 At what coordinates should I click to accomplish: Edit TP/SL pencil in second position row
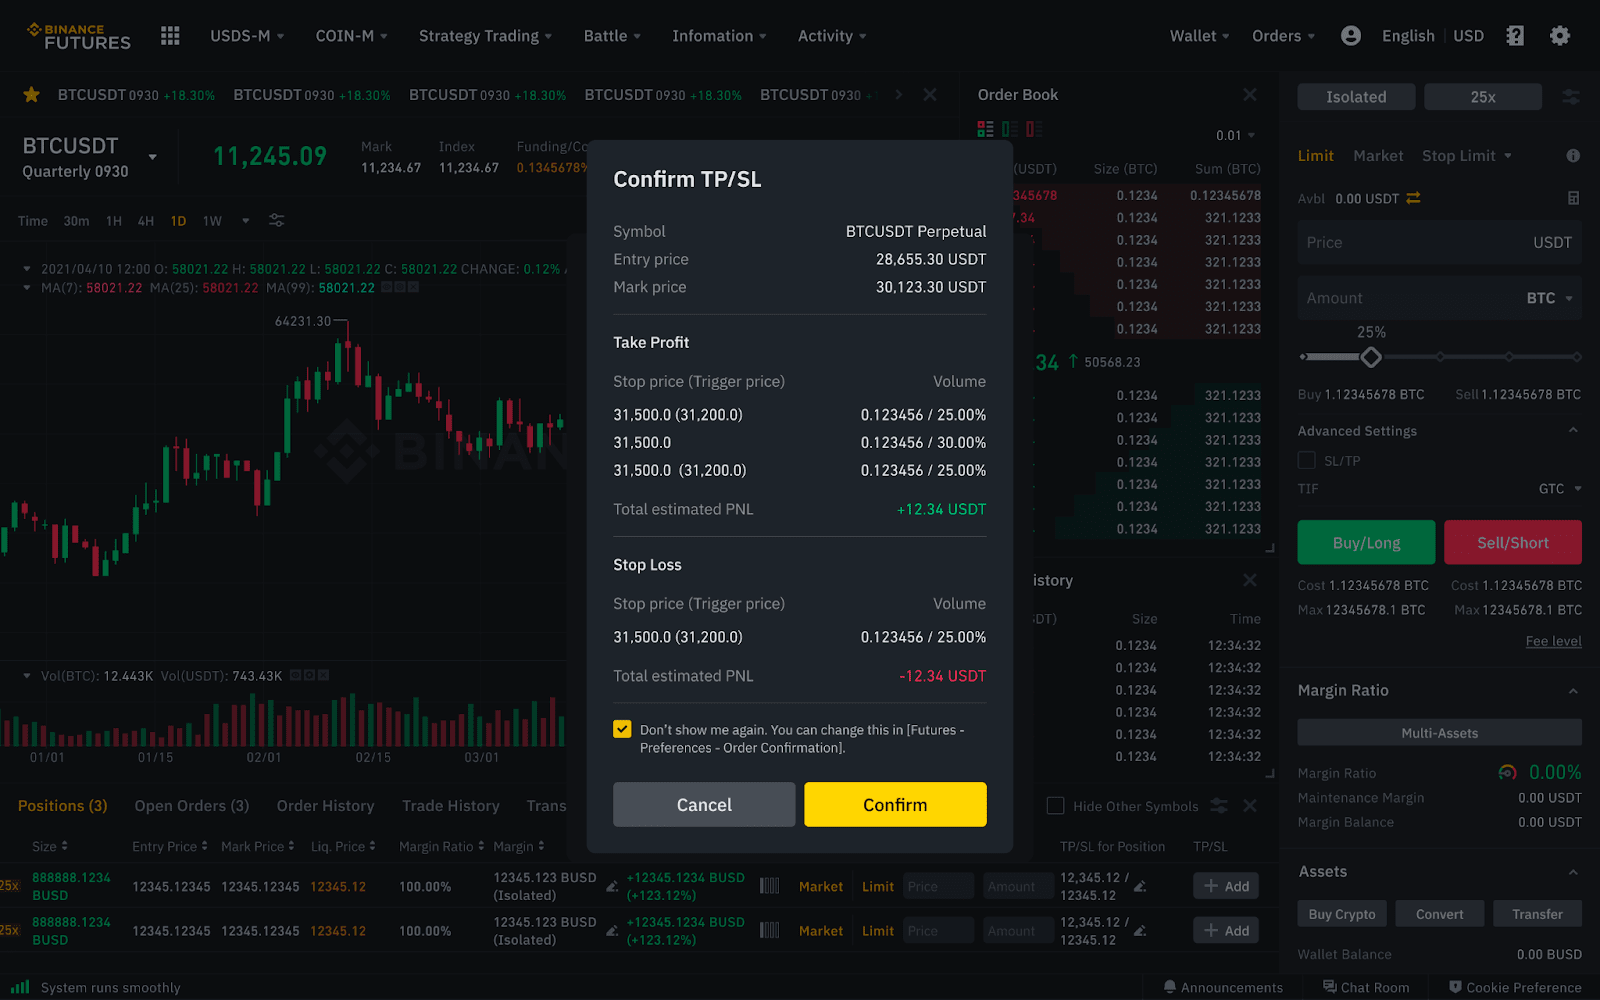coord(1140,930)
